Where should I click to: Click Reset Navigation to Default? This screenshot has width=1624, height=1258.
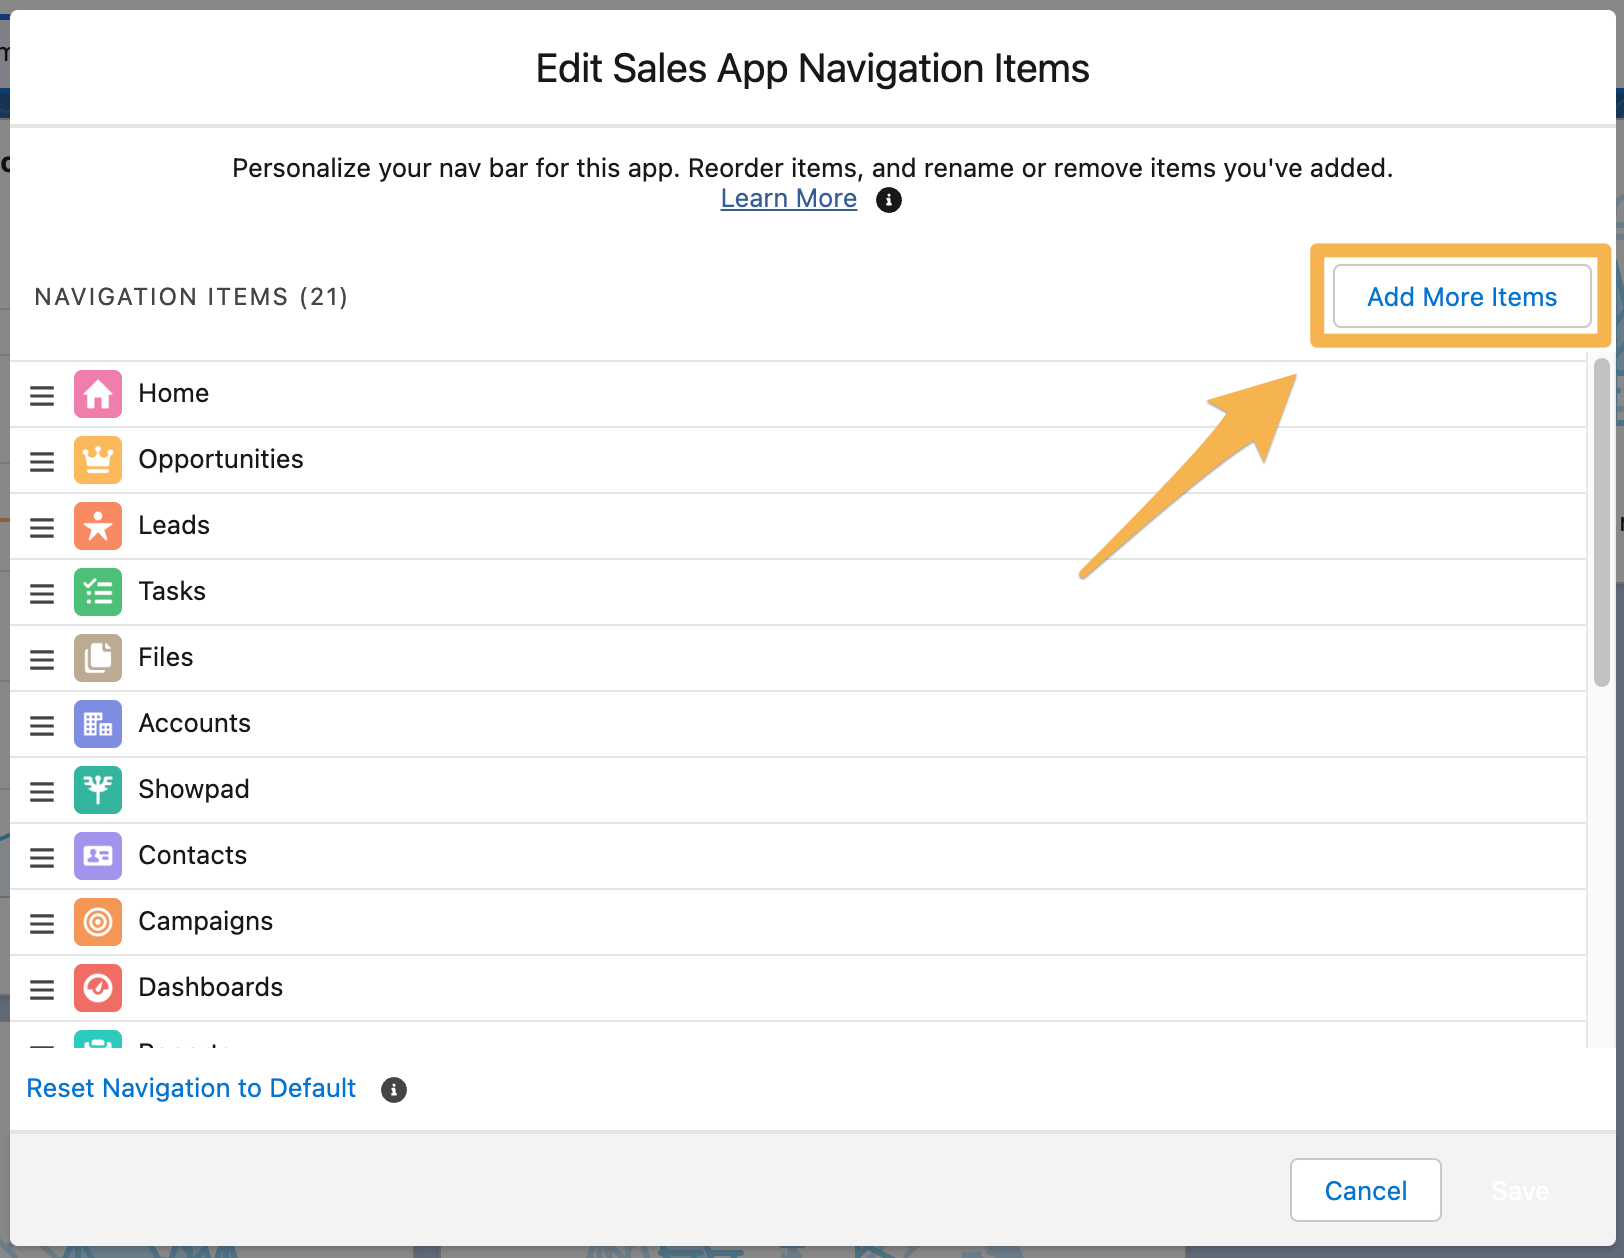(191, 1088)
